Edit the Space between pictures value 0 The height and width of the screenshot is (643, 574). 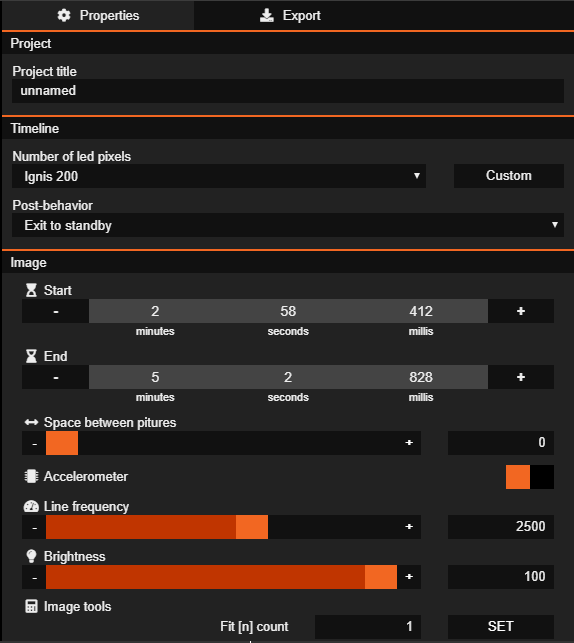click(x=501, y=443)
